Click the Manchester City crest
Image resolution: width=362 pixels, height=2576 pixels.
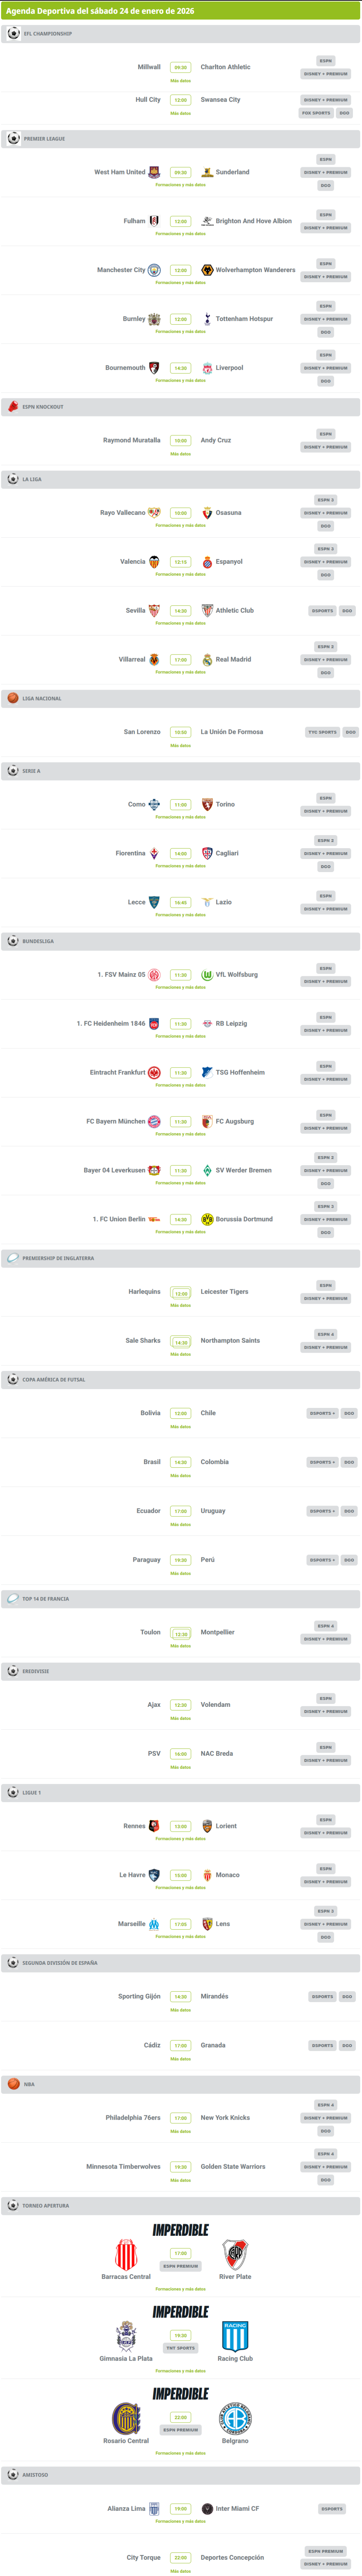(154, 270)
